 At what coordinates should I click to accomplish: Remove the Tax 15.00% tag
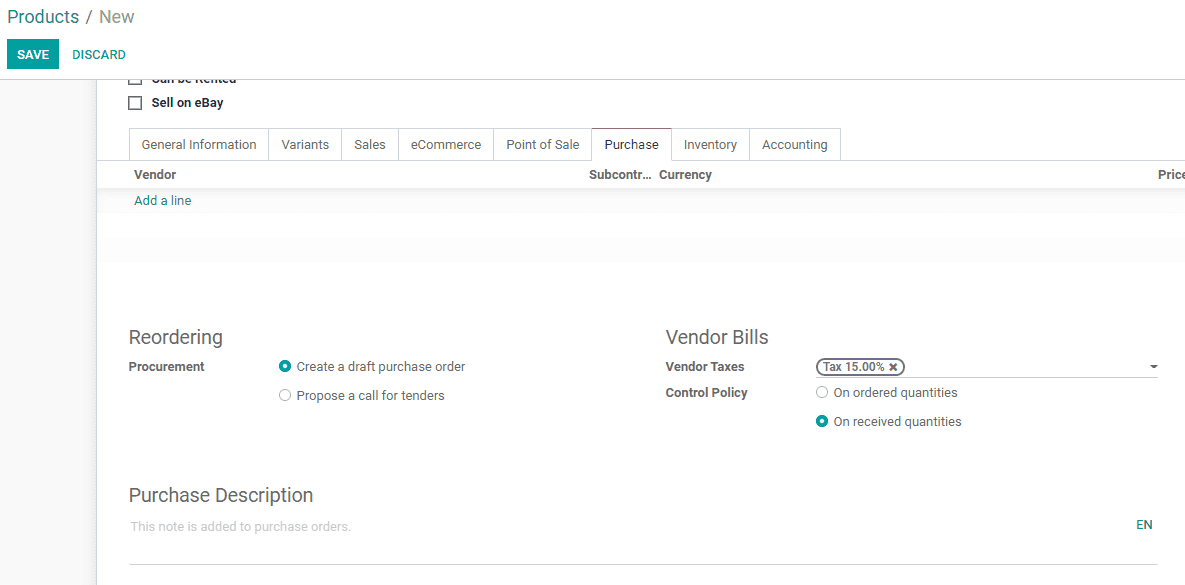pyautogui.click(x=893, y=367)
